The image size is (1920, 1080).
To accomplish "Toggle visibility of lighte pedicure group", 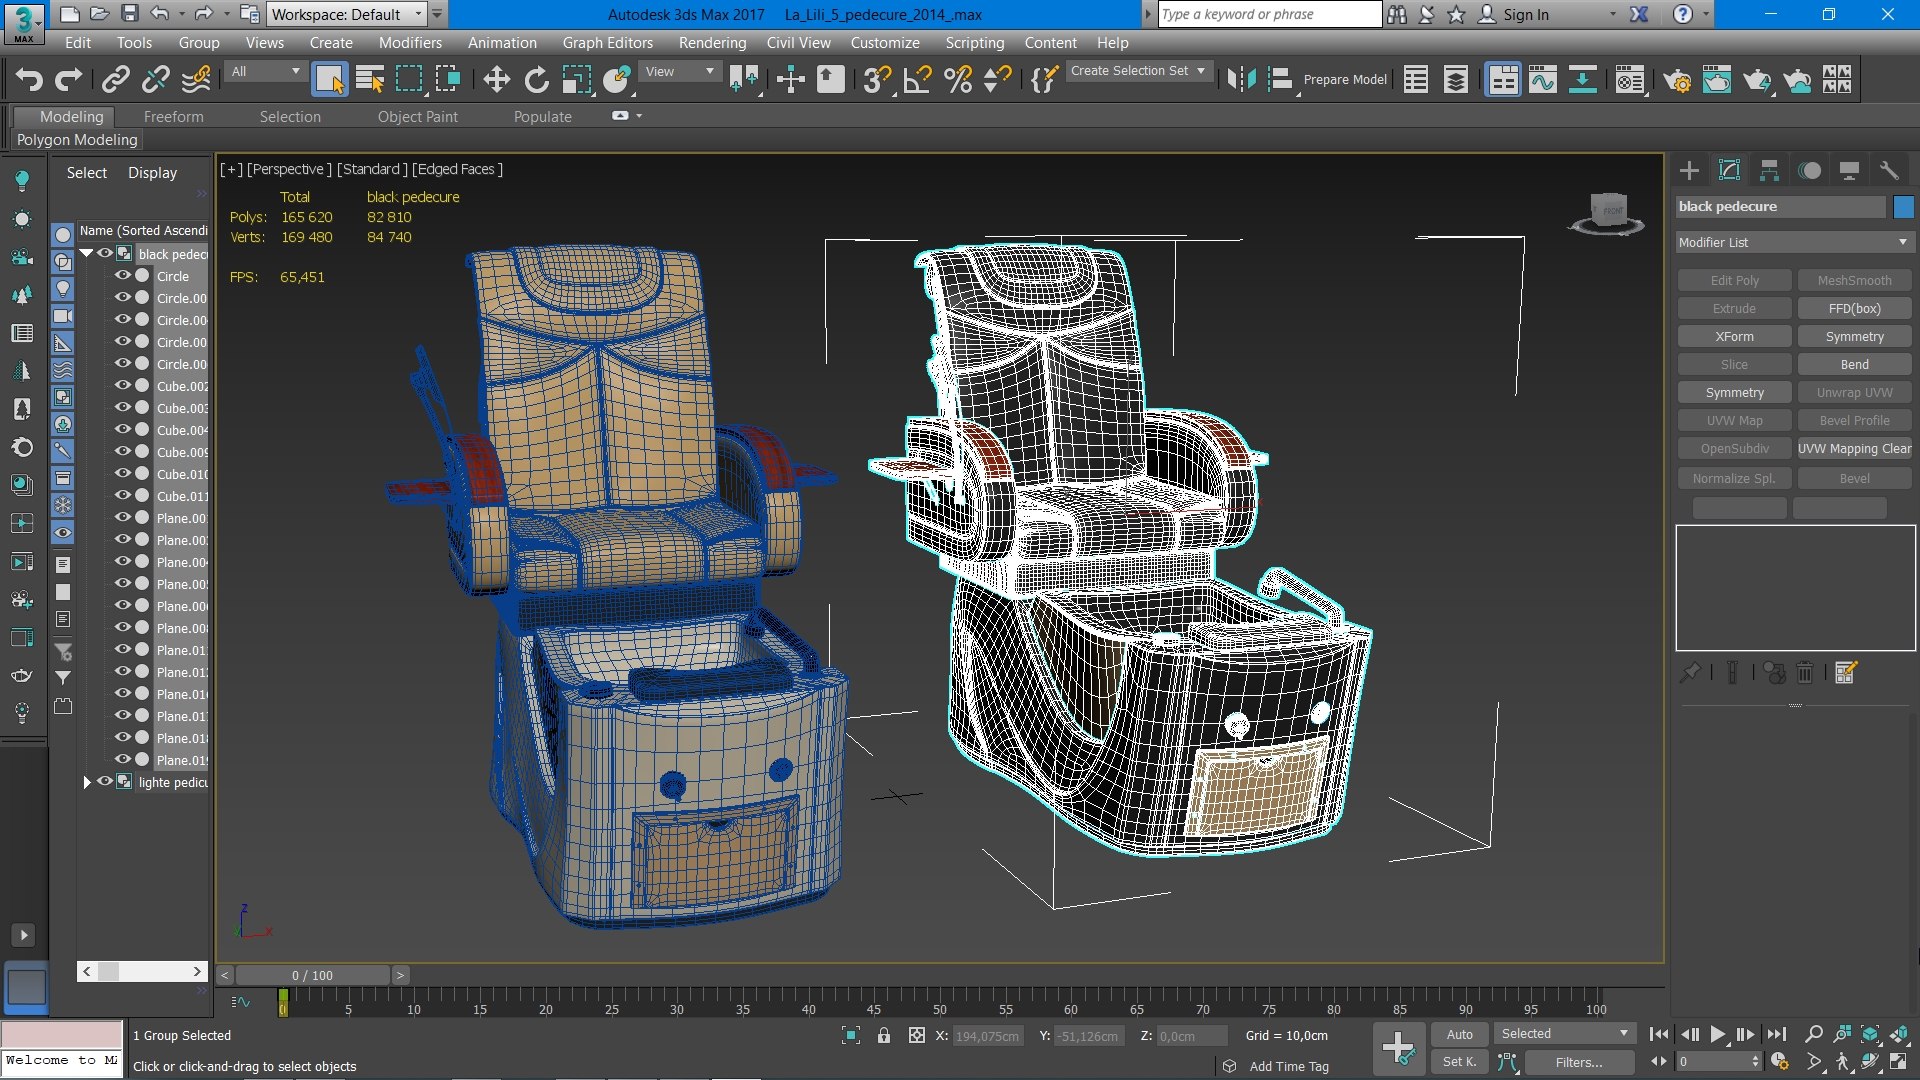I will click(x=105, y=781).
